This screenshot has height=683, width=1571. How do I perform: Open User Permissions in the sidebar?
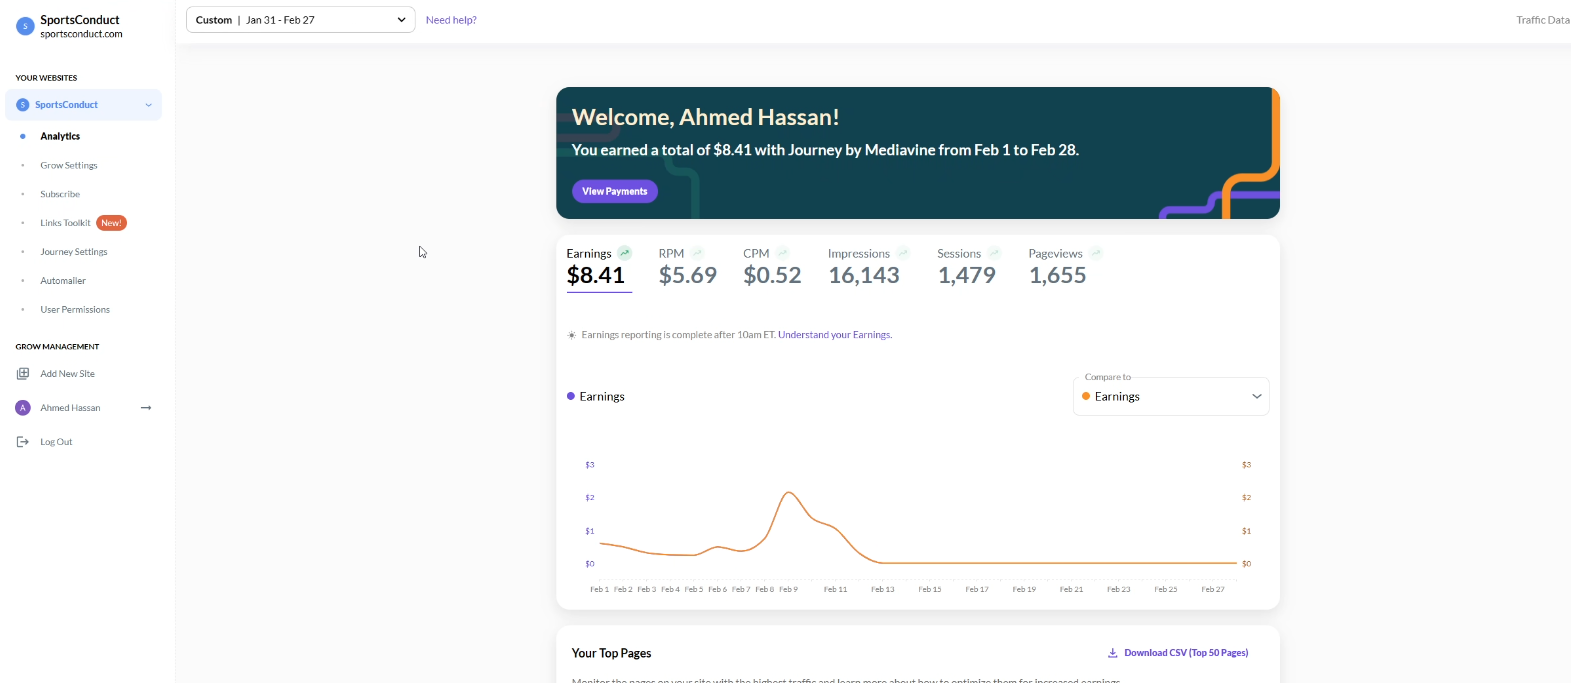click(x=75, y=310)
